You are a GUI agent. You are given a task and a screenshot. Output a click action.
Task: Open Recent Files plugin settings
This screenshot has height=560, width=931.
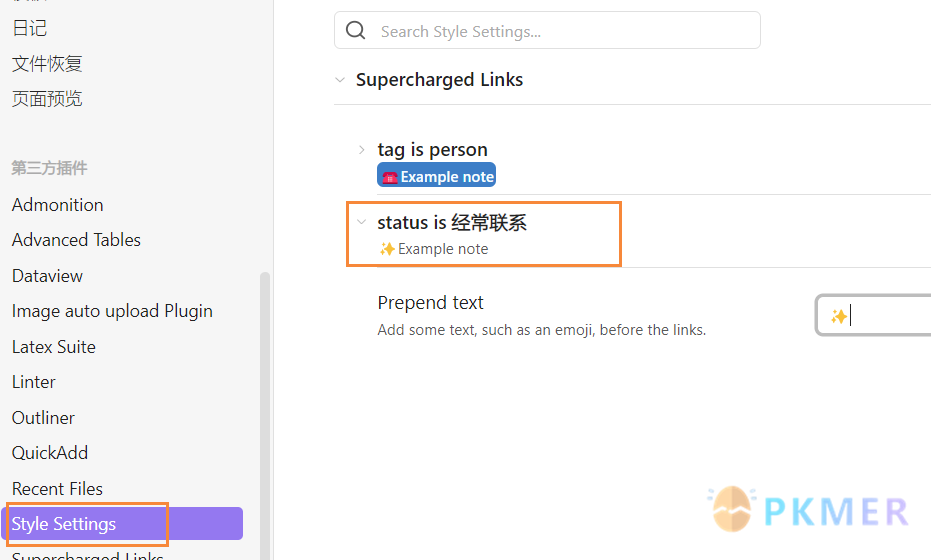point(57,489)
